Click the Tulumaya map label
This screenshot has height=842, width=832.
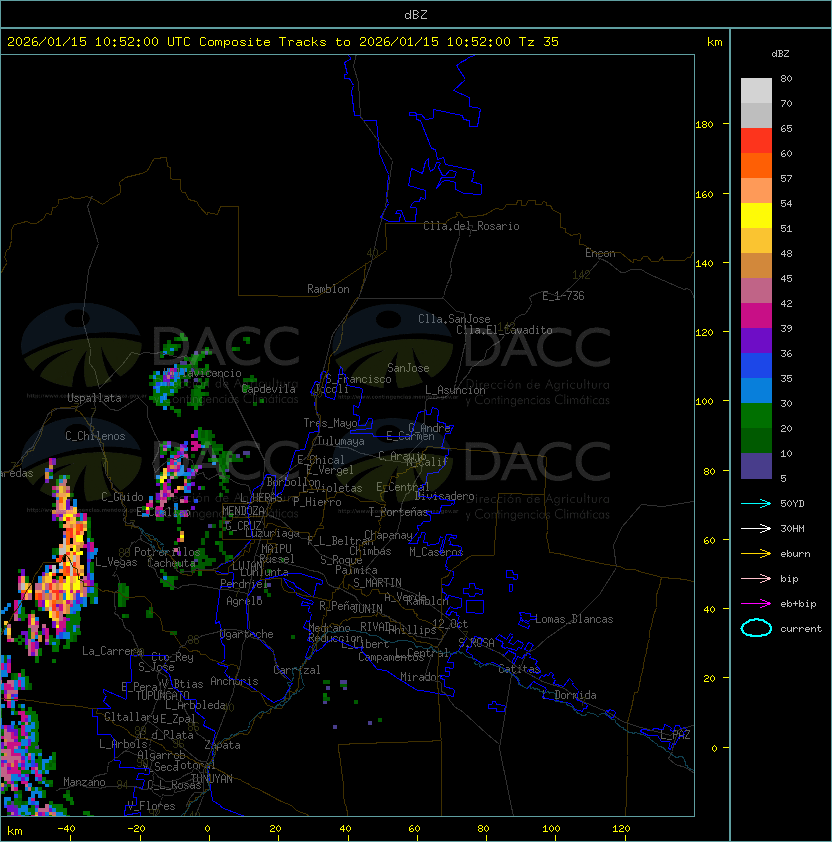tap(341, 441)
